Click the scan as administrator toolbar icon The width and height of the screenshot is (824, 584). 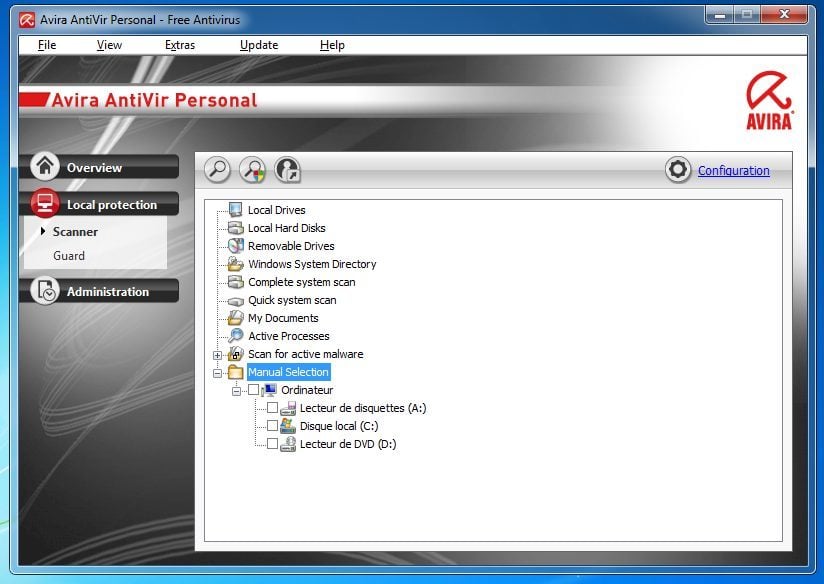(x=252, y=170)
